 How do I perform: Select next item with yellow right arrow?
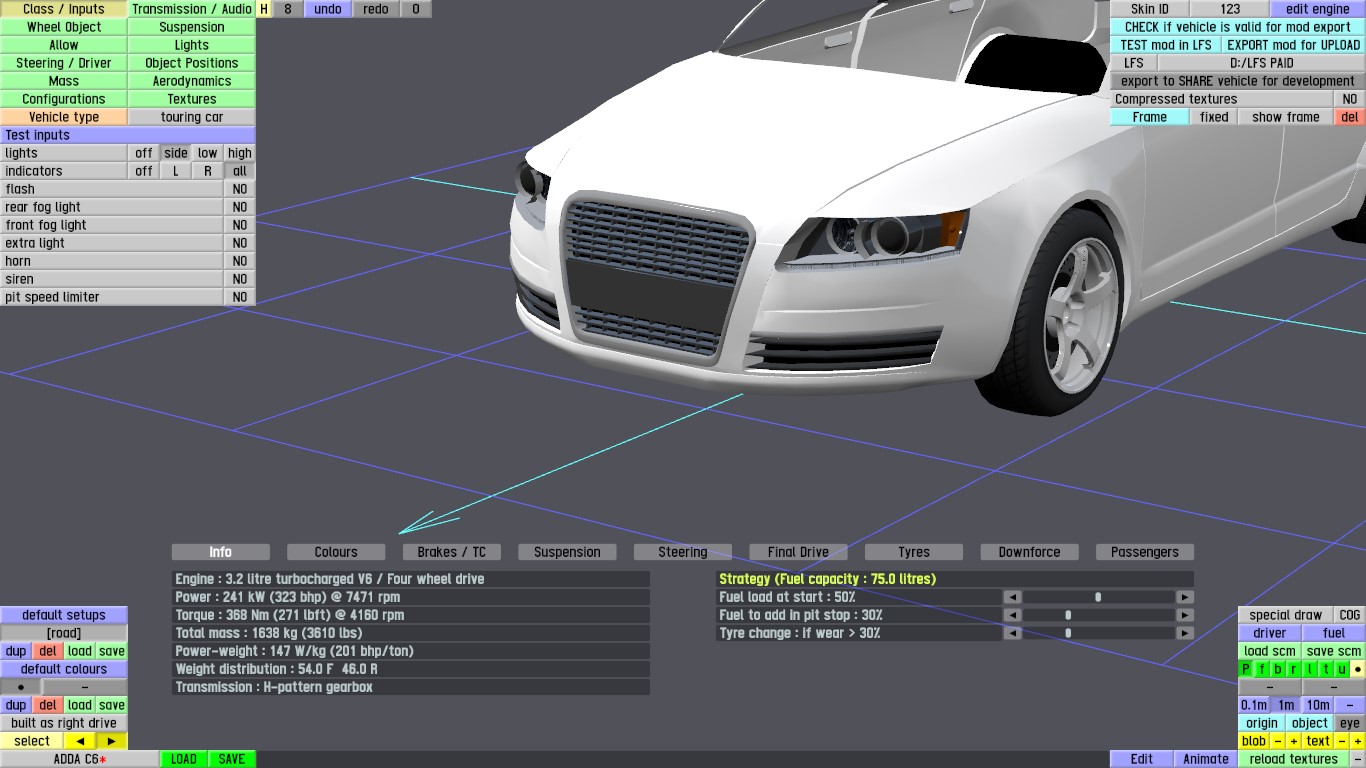[111, 741]
